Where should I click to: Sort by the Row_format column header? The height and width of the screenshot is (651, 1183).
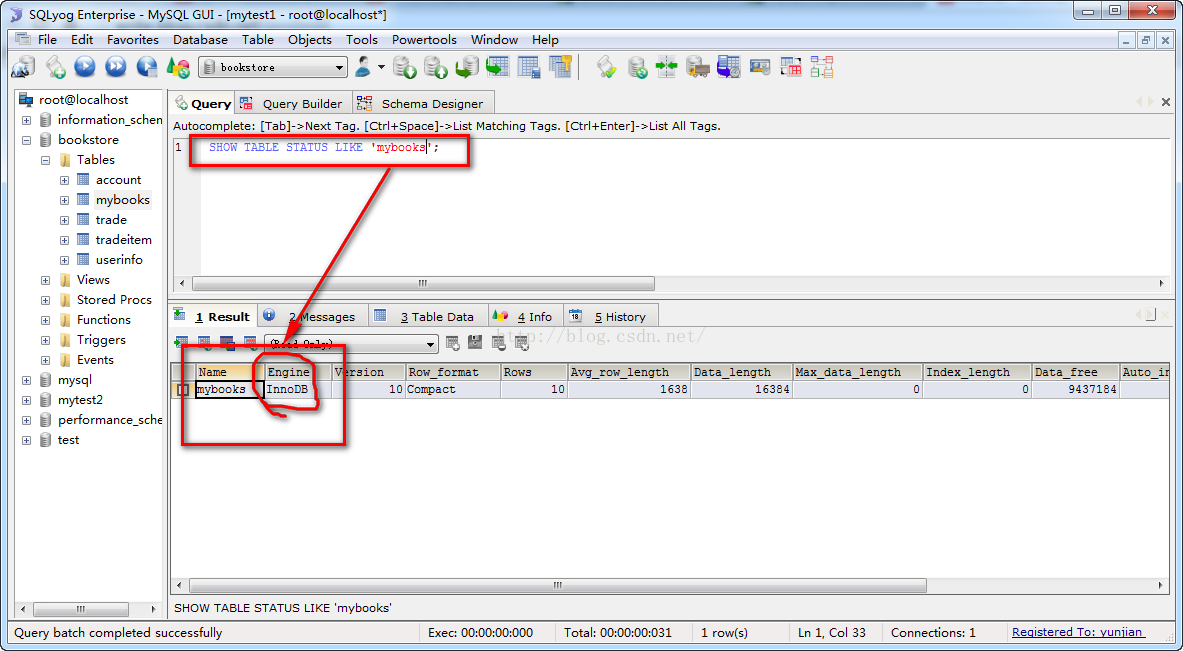click(453, 372)
